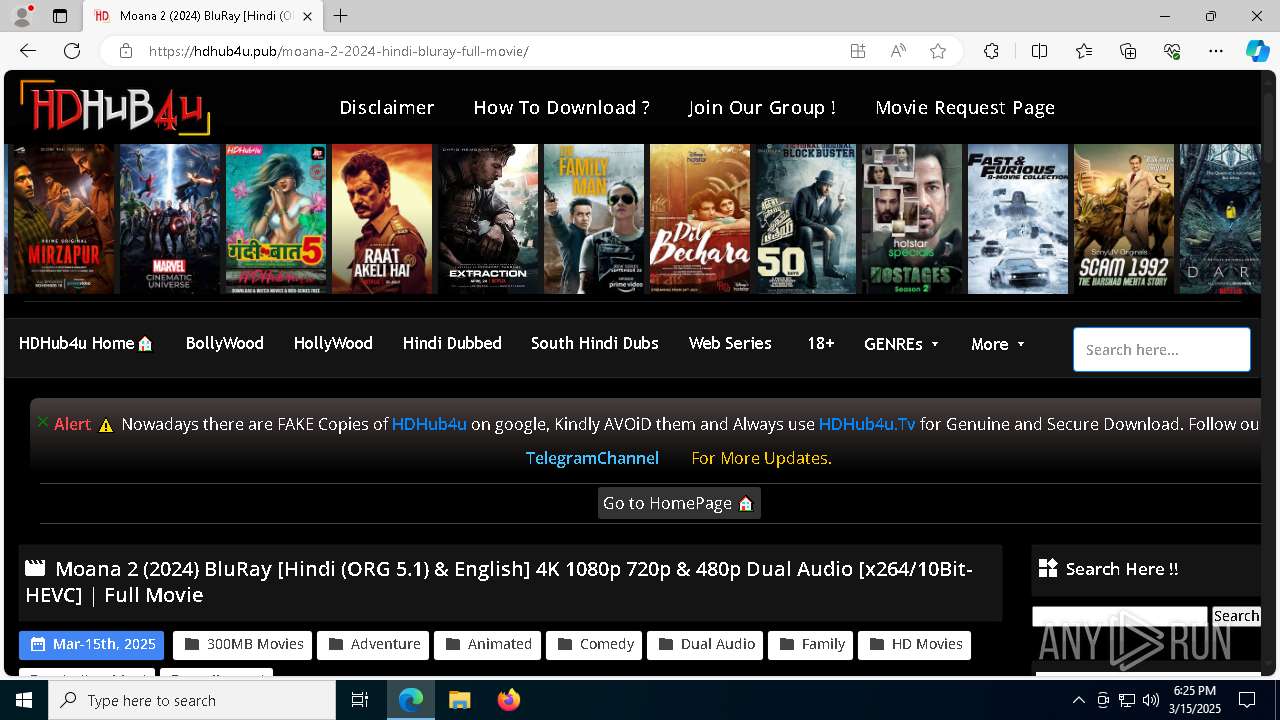Open the Mar-15th, 2025 date tag
This screenshot has width=1280, height=720.
92,644
